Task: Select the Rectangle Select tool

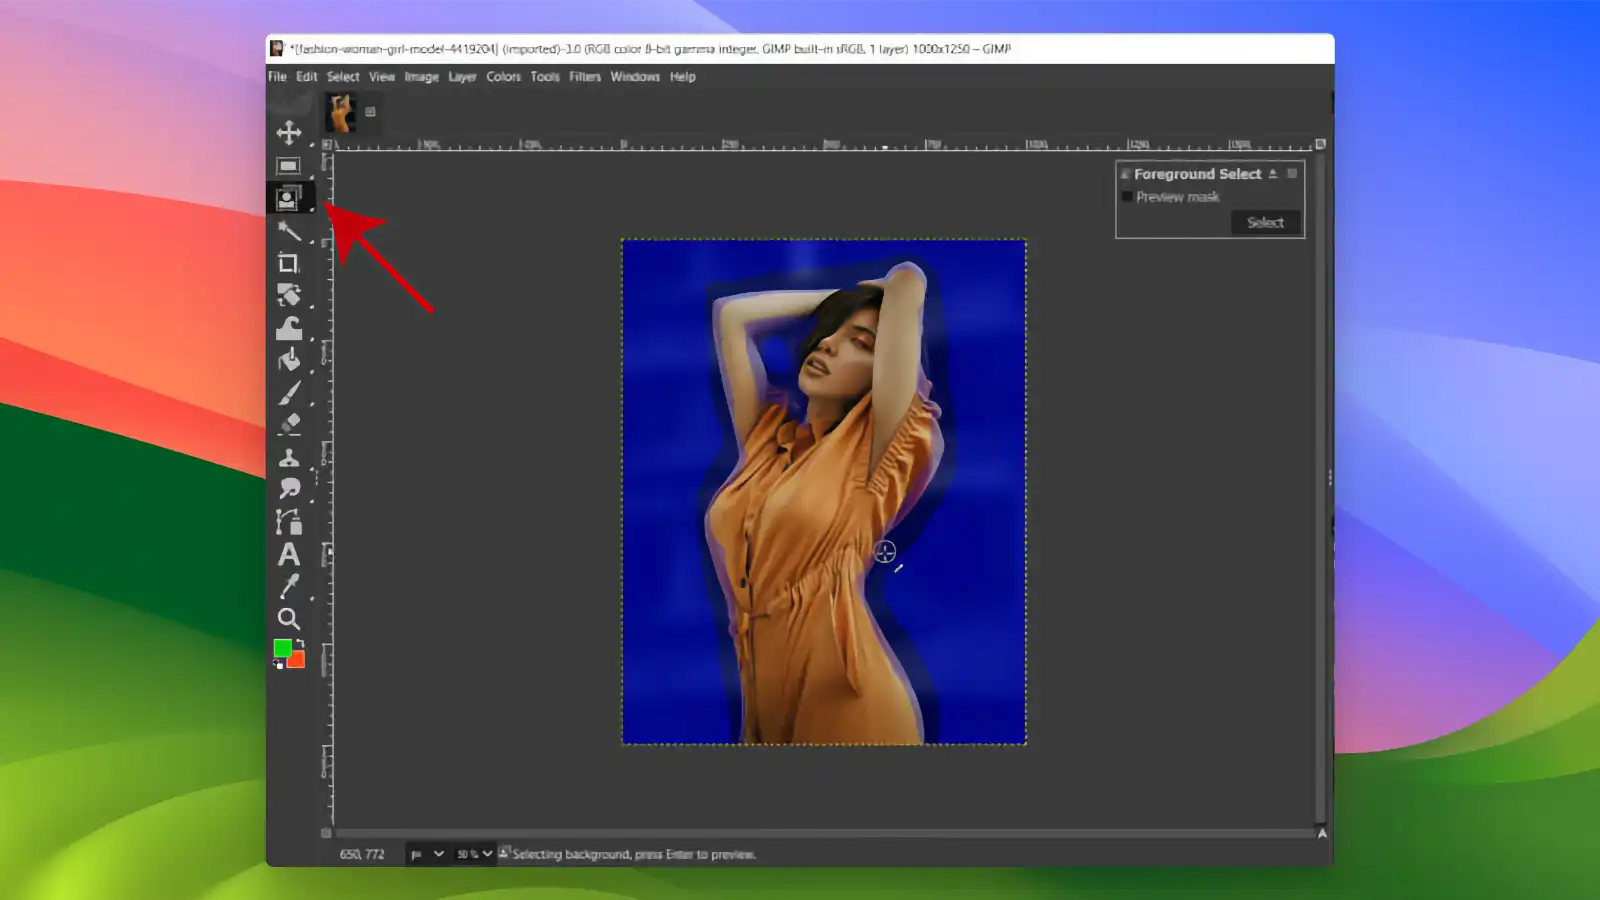Action: click(x=289, y=166)
